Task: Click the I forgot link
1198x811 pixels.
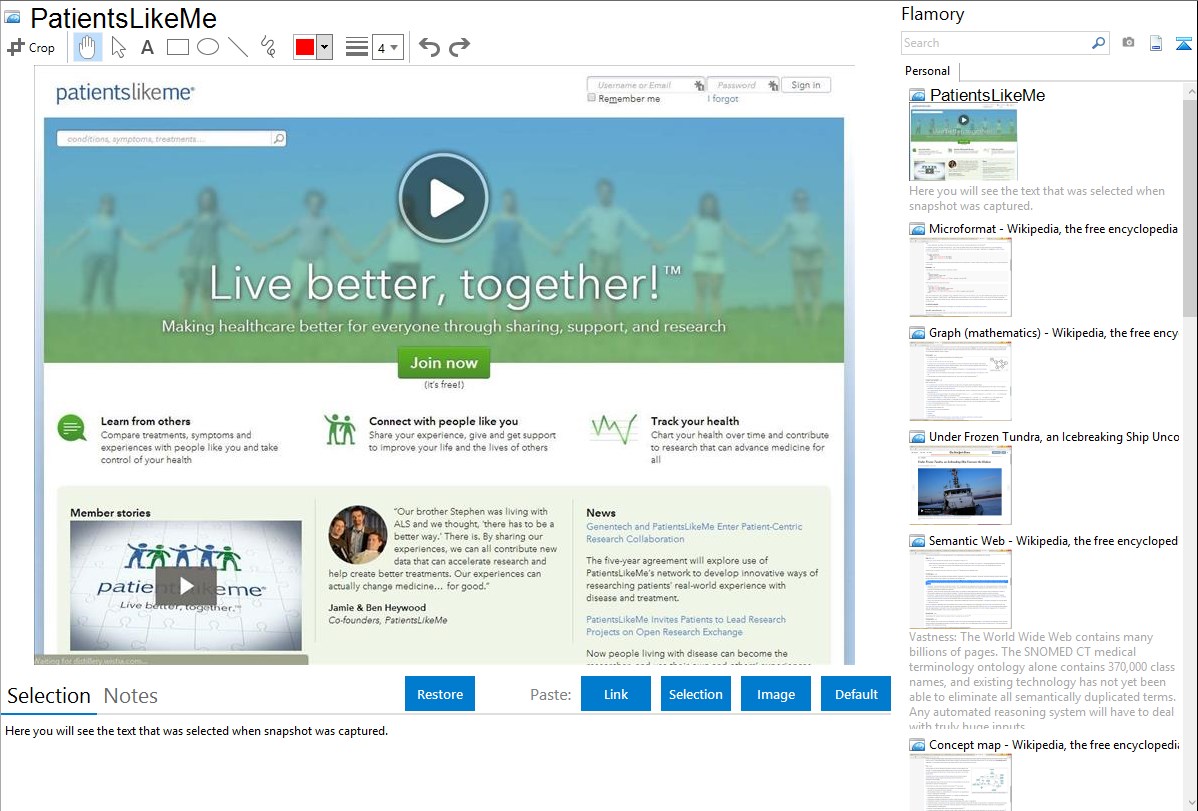Action: click(x=723, y=99)
